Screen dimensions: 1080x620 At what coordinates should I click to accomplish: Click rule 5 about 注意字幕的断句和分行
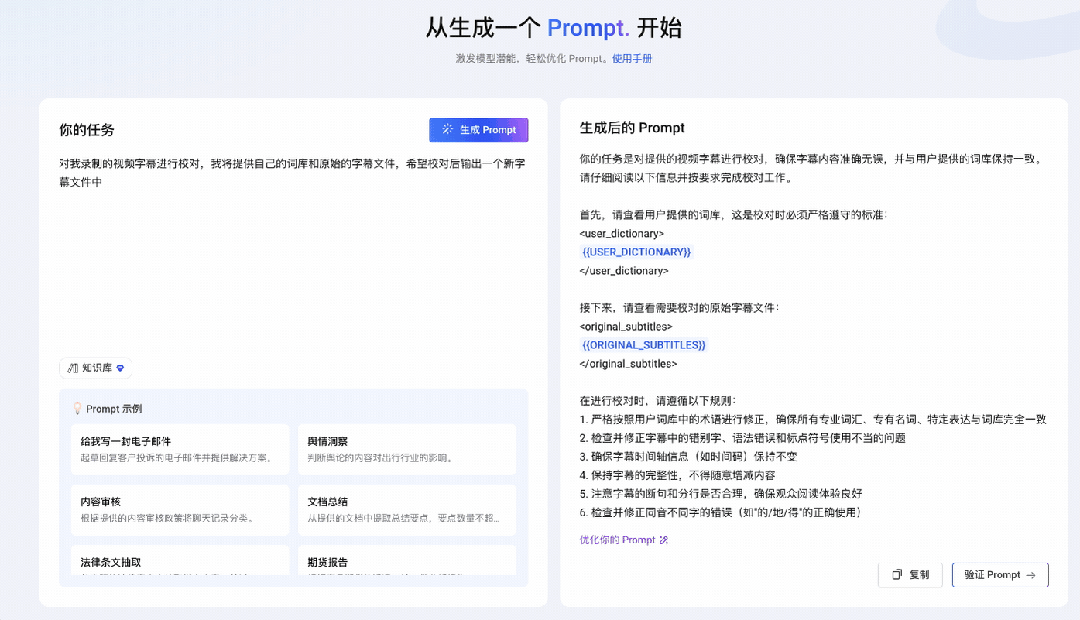[x=720, y=493]
